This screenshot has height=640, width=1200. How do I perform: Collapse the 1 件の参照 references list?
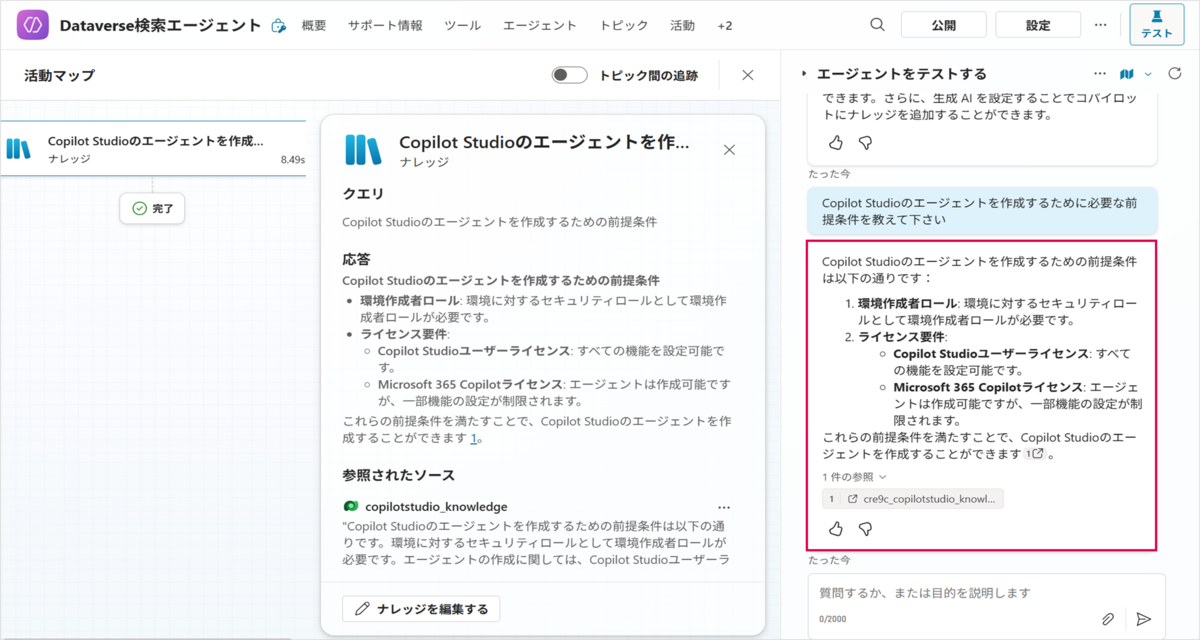tap(855, 477)
